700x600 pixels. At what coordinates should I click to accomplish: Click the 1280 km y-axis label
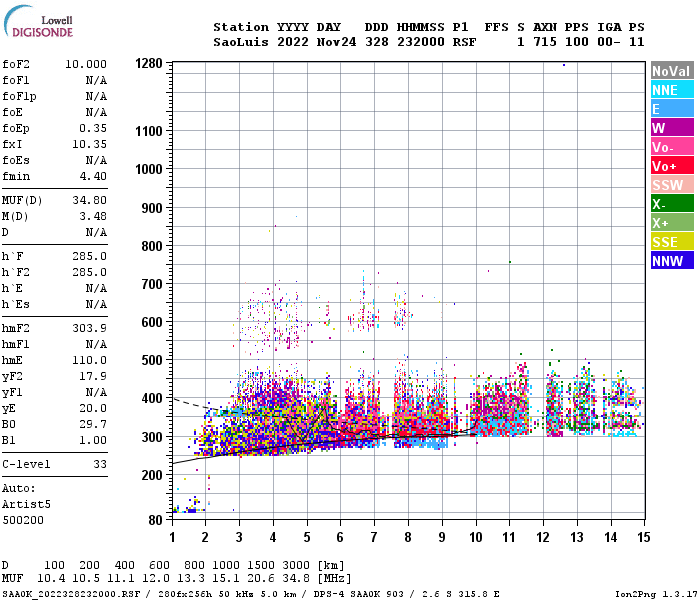tap(149, 63)
